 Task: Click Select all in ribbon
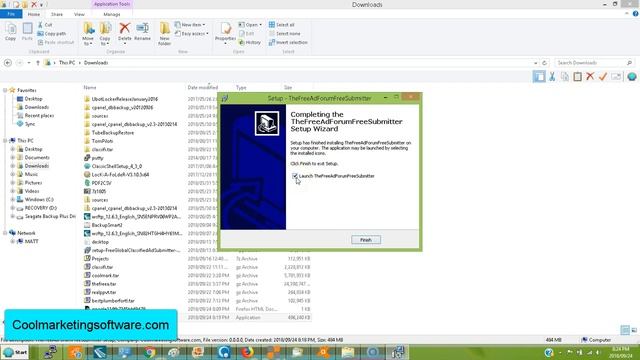point(282,25)
